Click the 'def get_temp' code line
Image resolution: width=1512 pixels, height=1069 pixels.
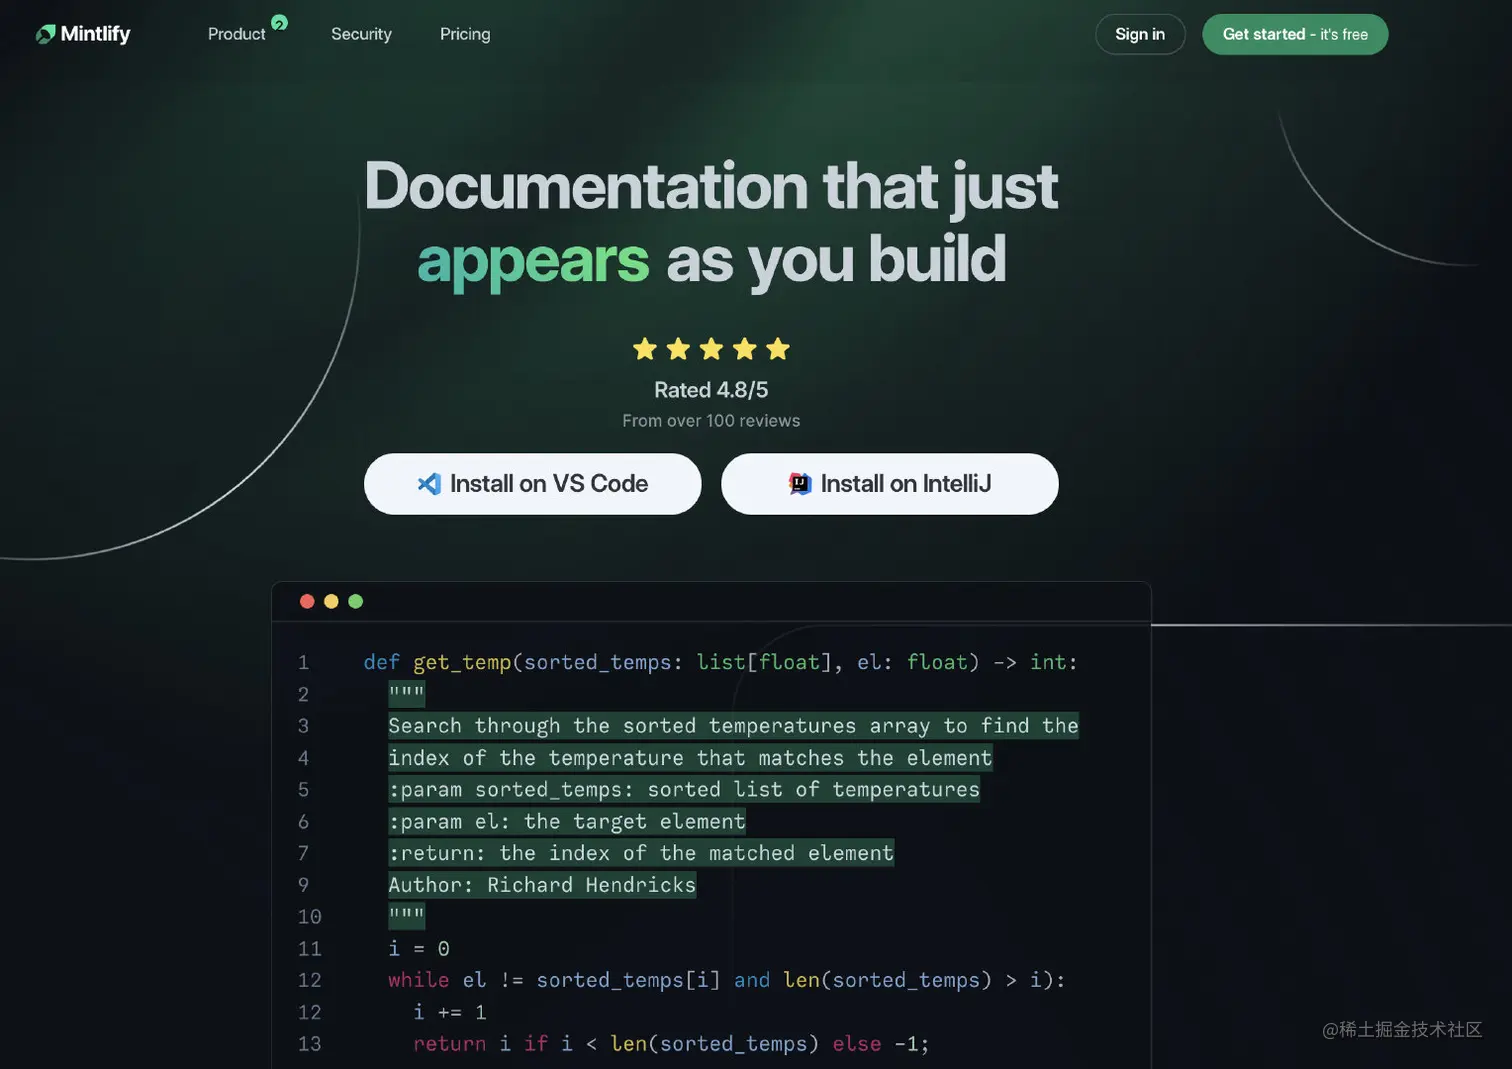click(720, 662)
